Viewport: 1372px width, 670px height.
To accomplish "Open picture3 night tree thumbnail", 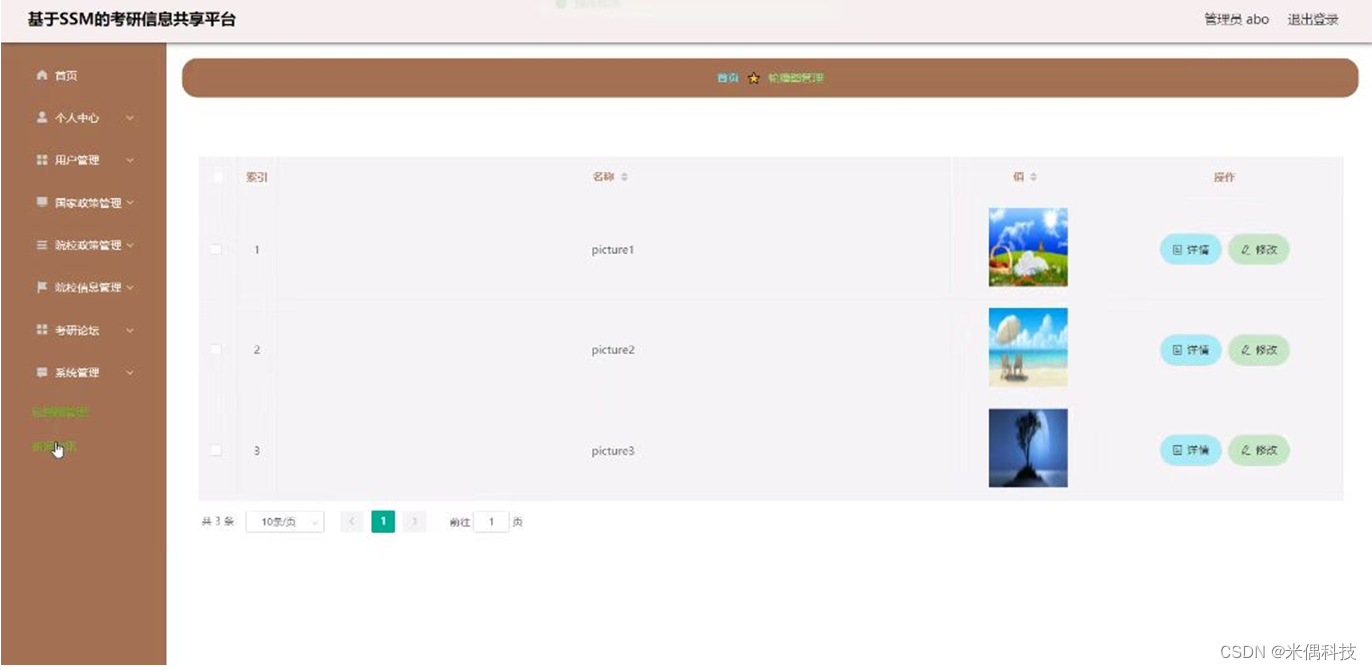I will click(x=1028, y=448).
